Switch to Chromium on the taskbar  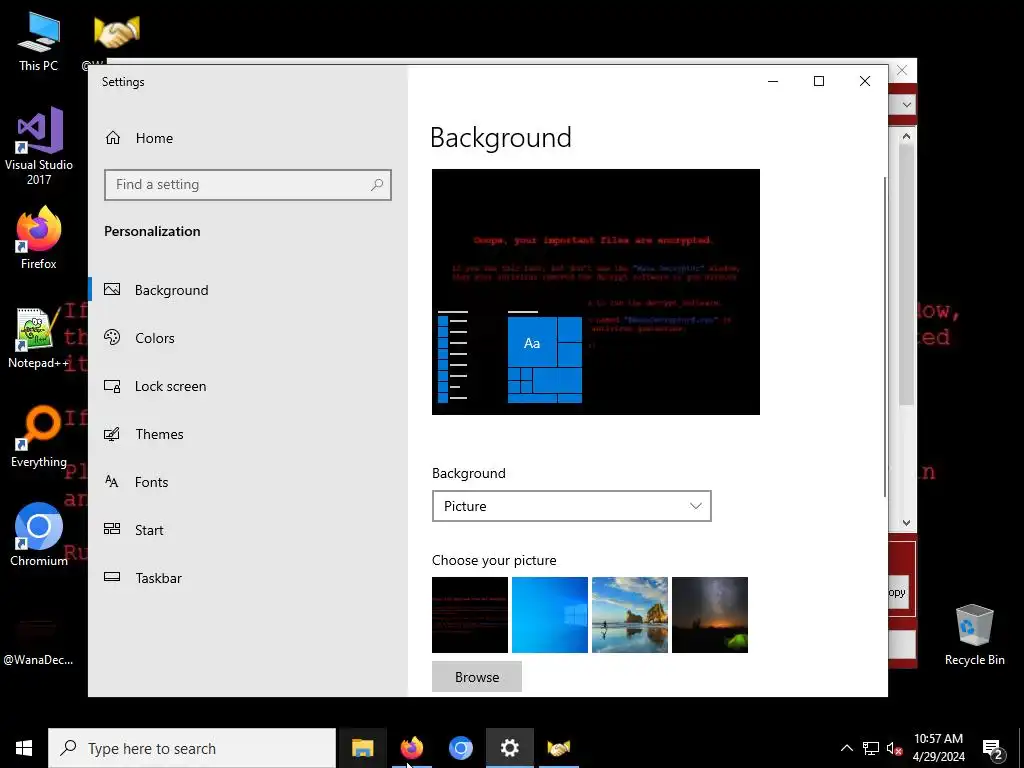(x=460, y=748)
